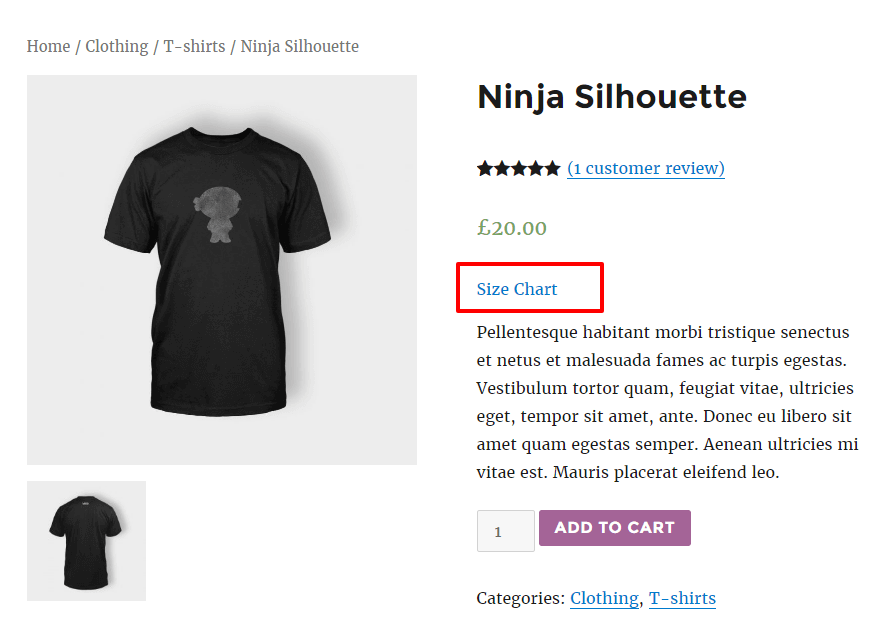Click the first star in the rating

pos(485,168)
